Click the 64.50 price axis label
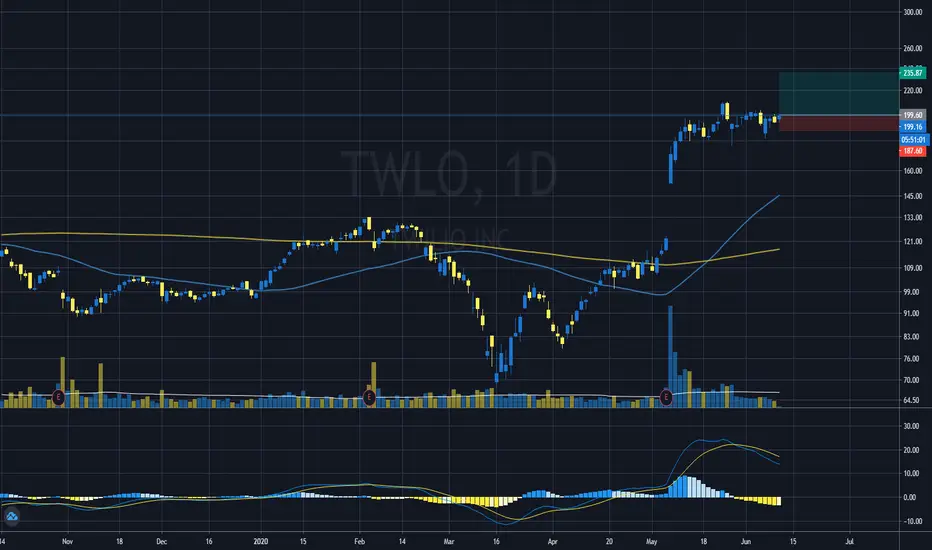Viewport: 932px width, 550px height. click(912, 400)
